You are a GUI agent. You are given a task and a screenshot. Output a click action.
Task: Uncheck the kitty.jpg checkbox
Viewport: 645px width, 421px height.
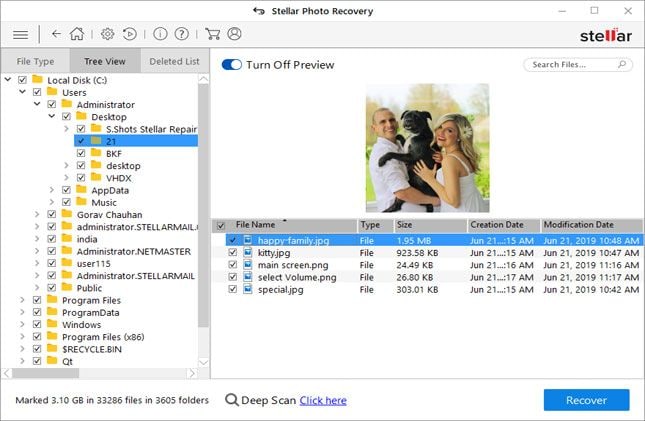pos(232,252)
